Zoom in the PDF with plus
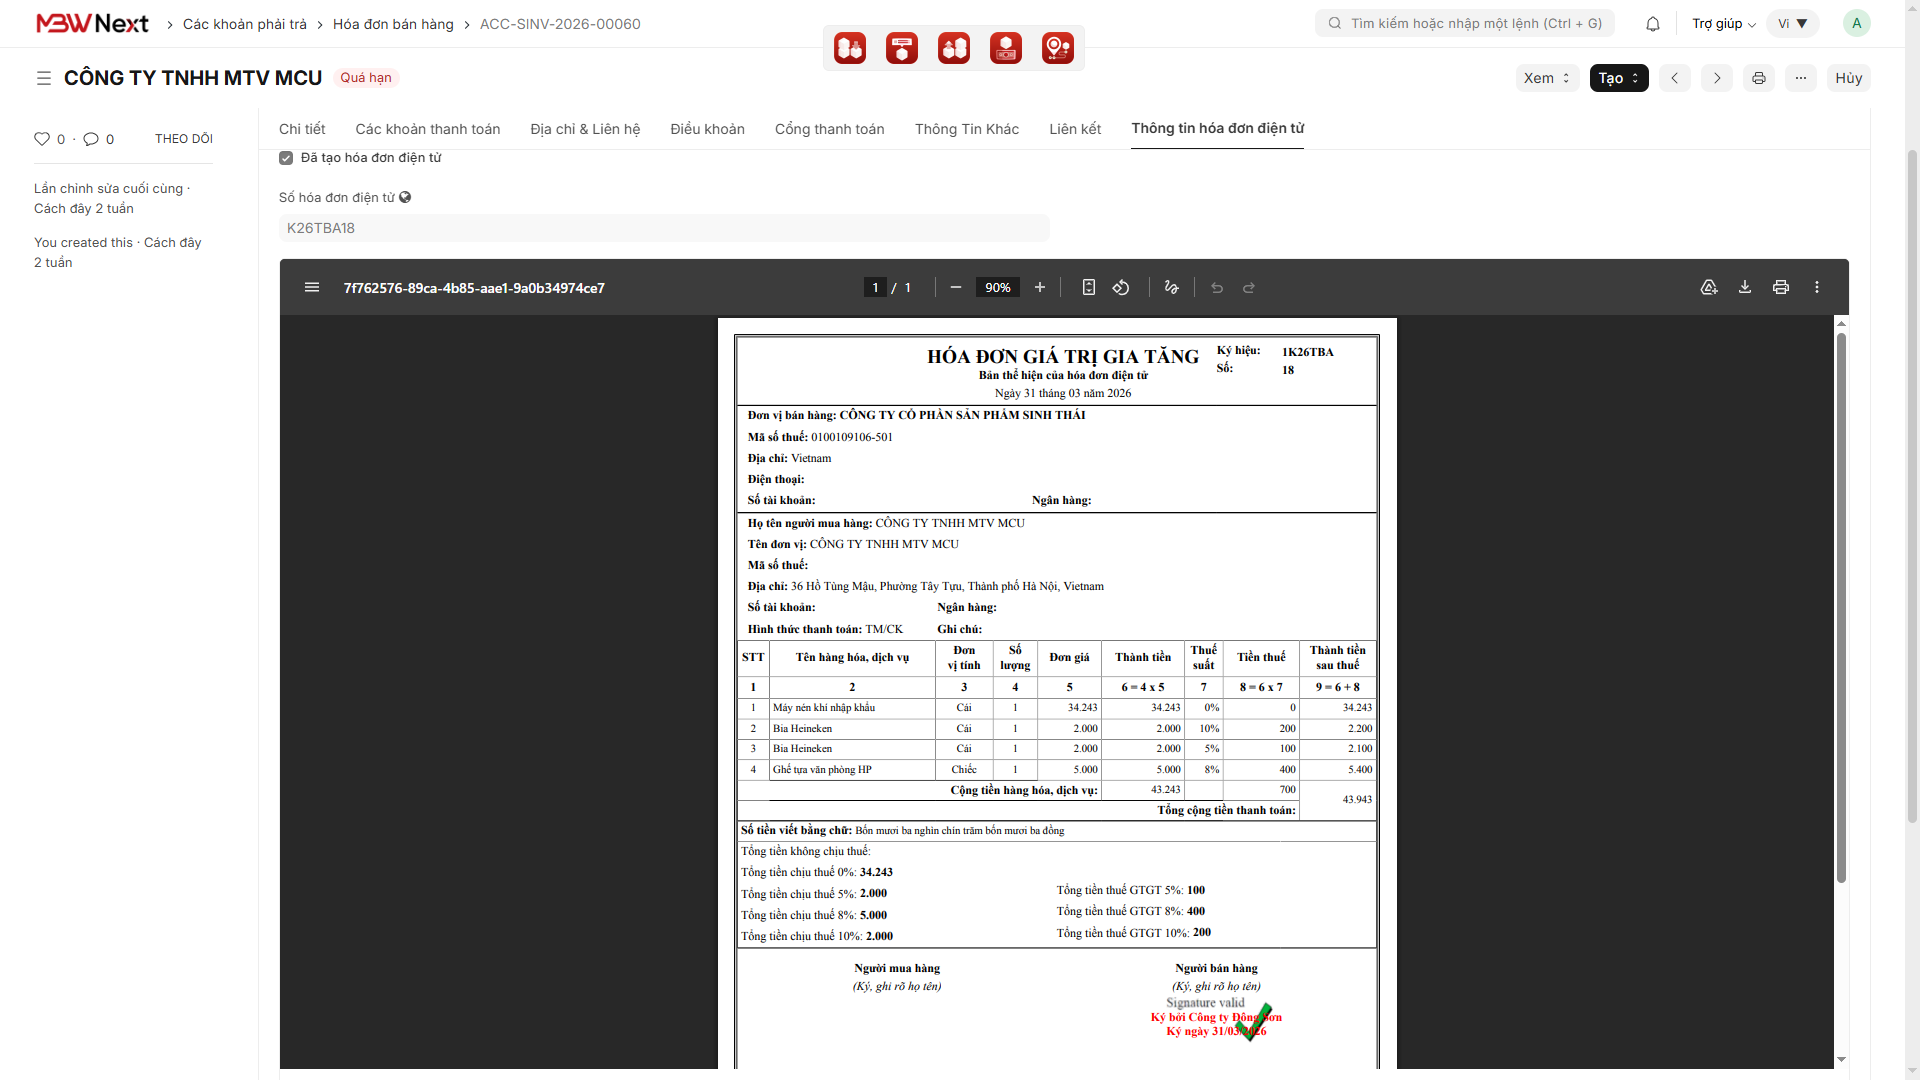1920x1080 pixels. 1040,288
